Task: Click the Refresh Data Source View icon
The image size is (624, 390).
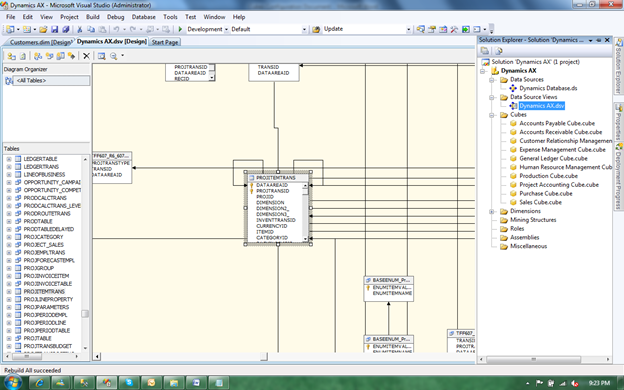Action: 23,56
